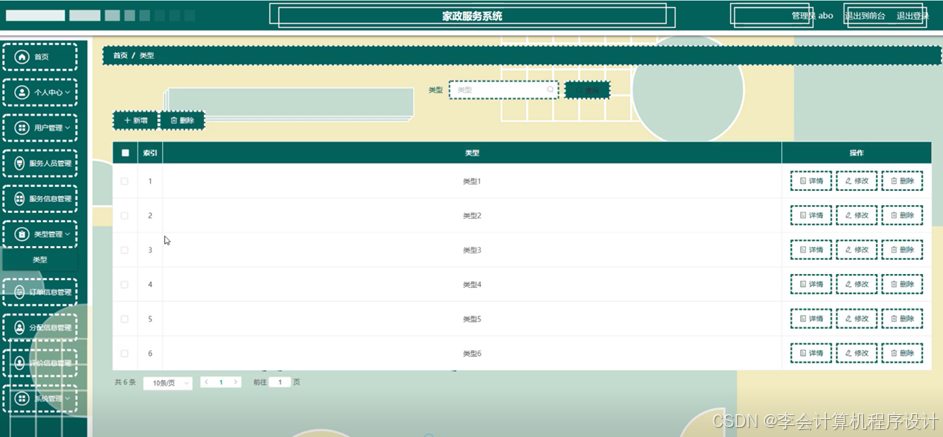Open the 10条/页 page size dropdown
This screenshot has width=943, height=437.
(x=168, y=383)
